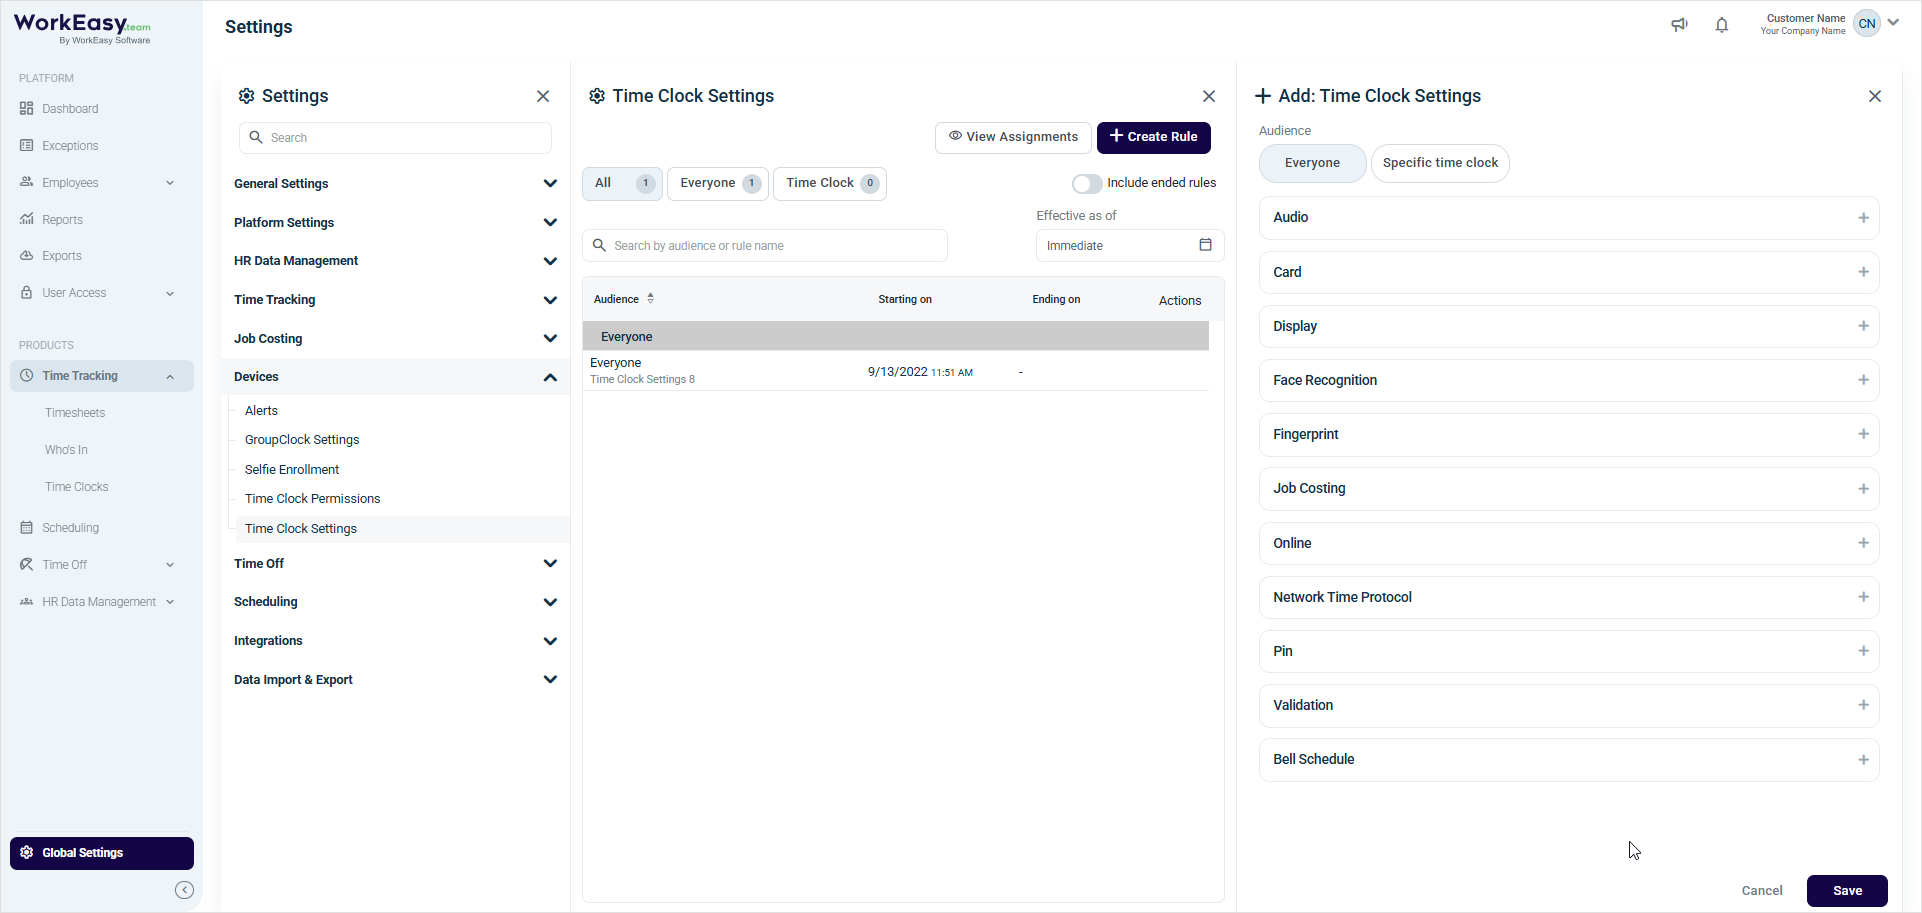1922x913 pixels.
Task: Expand Job Costing rule section plus icon
Action: pyautogui.click(x=1863, y=489)
